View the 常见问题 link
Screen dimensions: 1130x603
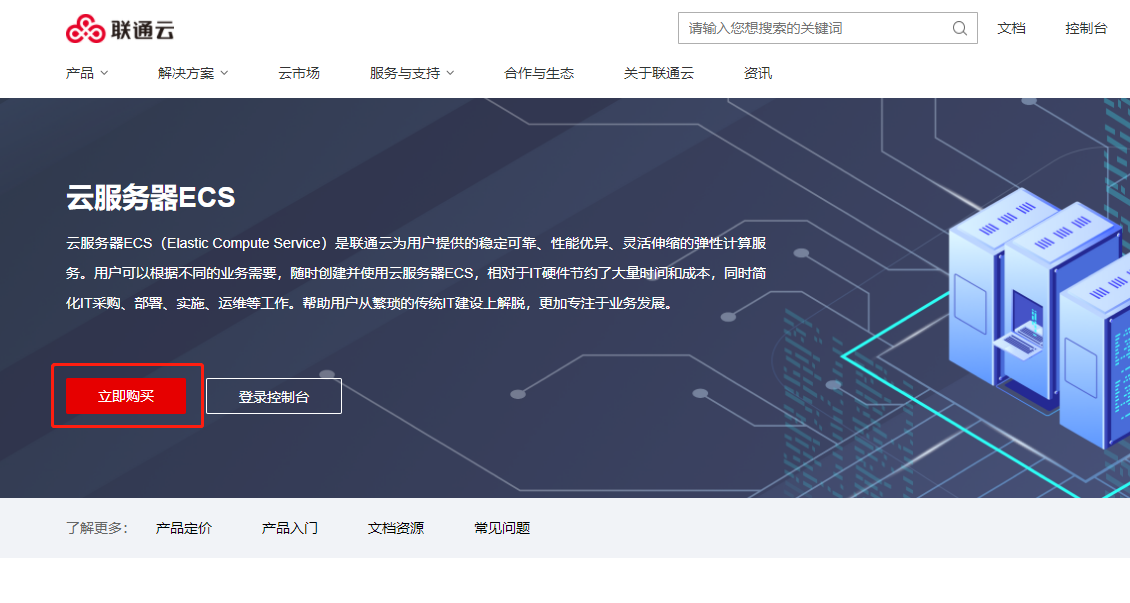click(502, 528)
